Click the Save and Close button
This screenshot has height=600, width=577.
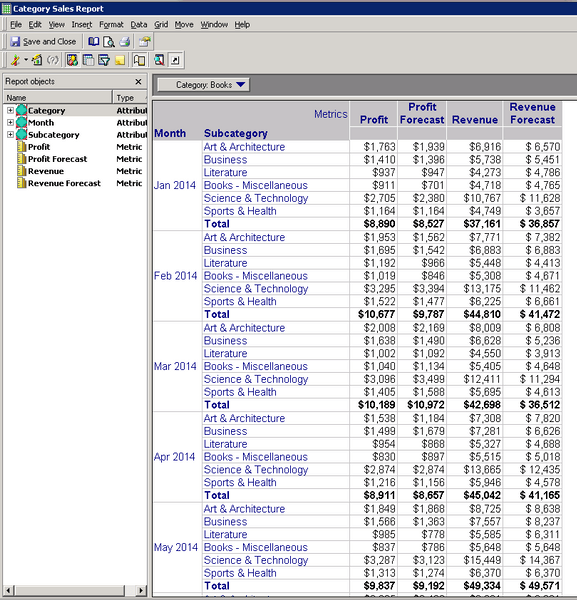43,41
